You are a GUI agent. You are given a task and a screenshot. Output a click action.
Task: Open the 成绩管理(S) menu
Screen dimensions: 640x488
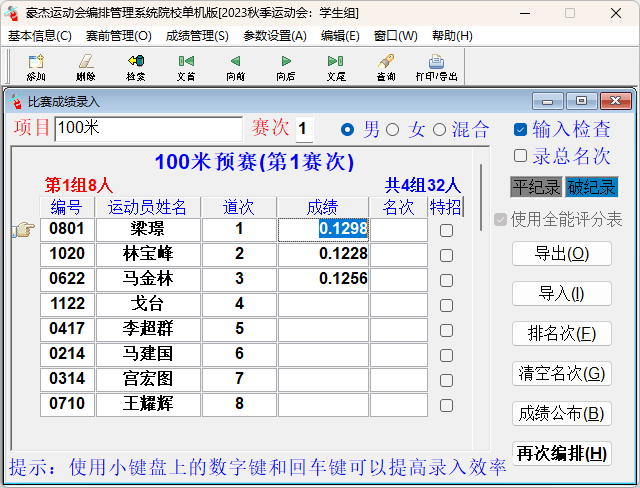tap(197, 36)
